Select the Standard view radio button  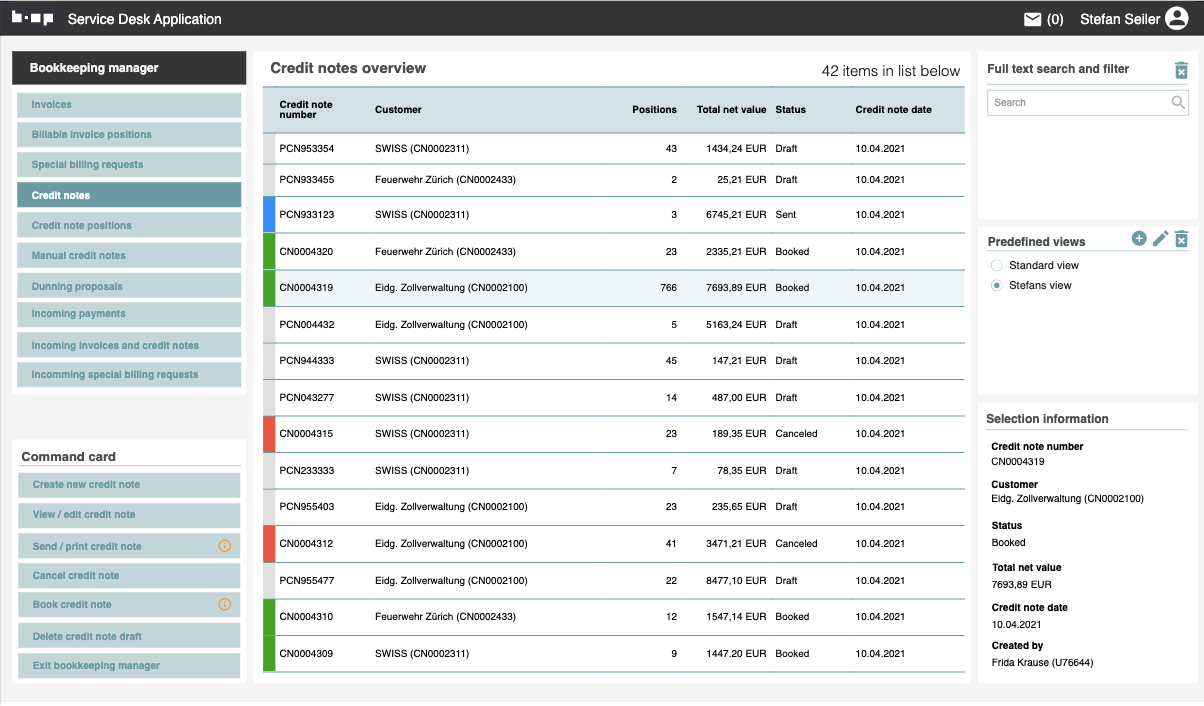996,265
